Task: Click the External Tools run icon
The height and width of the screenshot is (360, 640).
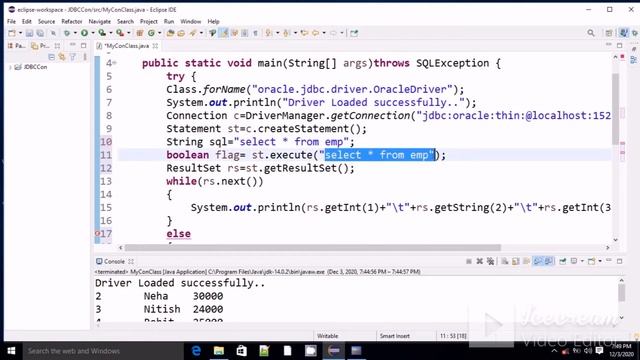Action: pos(120,33)
